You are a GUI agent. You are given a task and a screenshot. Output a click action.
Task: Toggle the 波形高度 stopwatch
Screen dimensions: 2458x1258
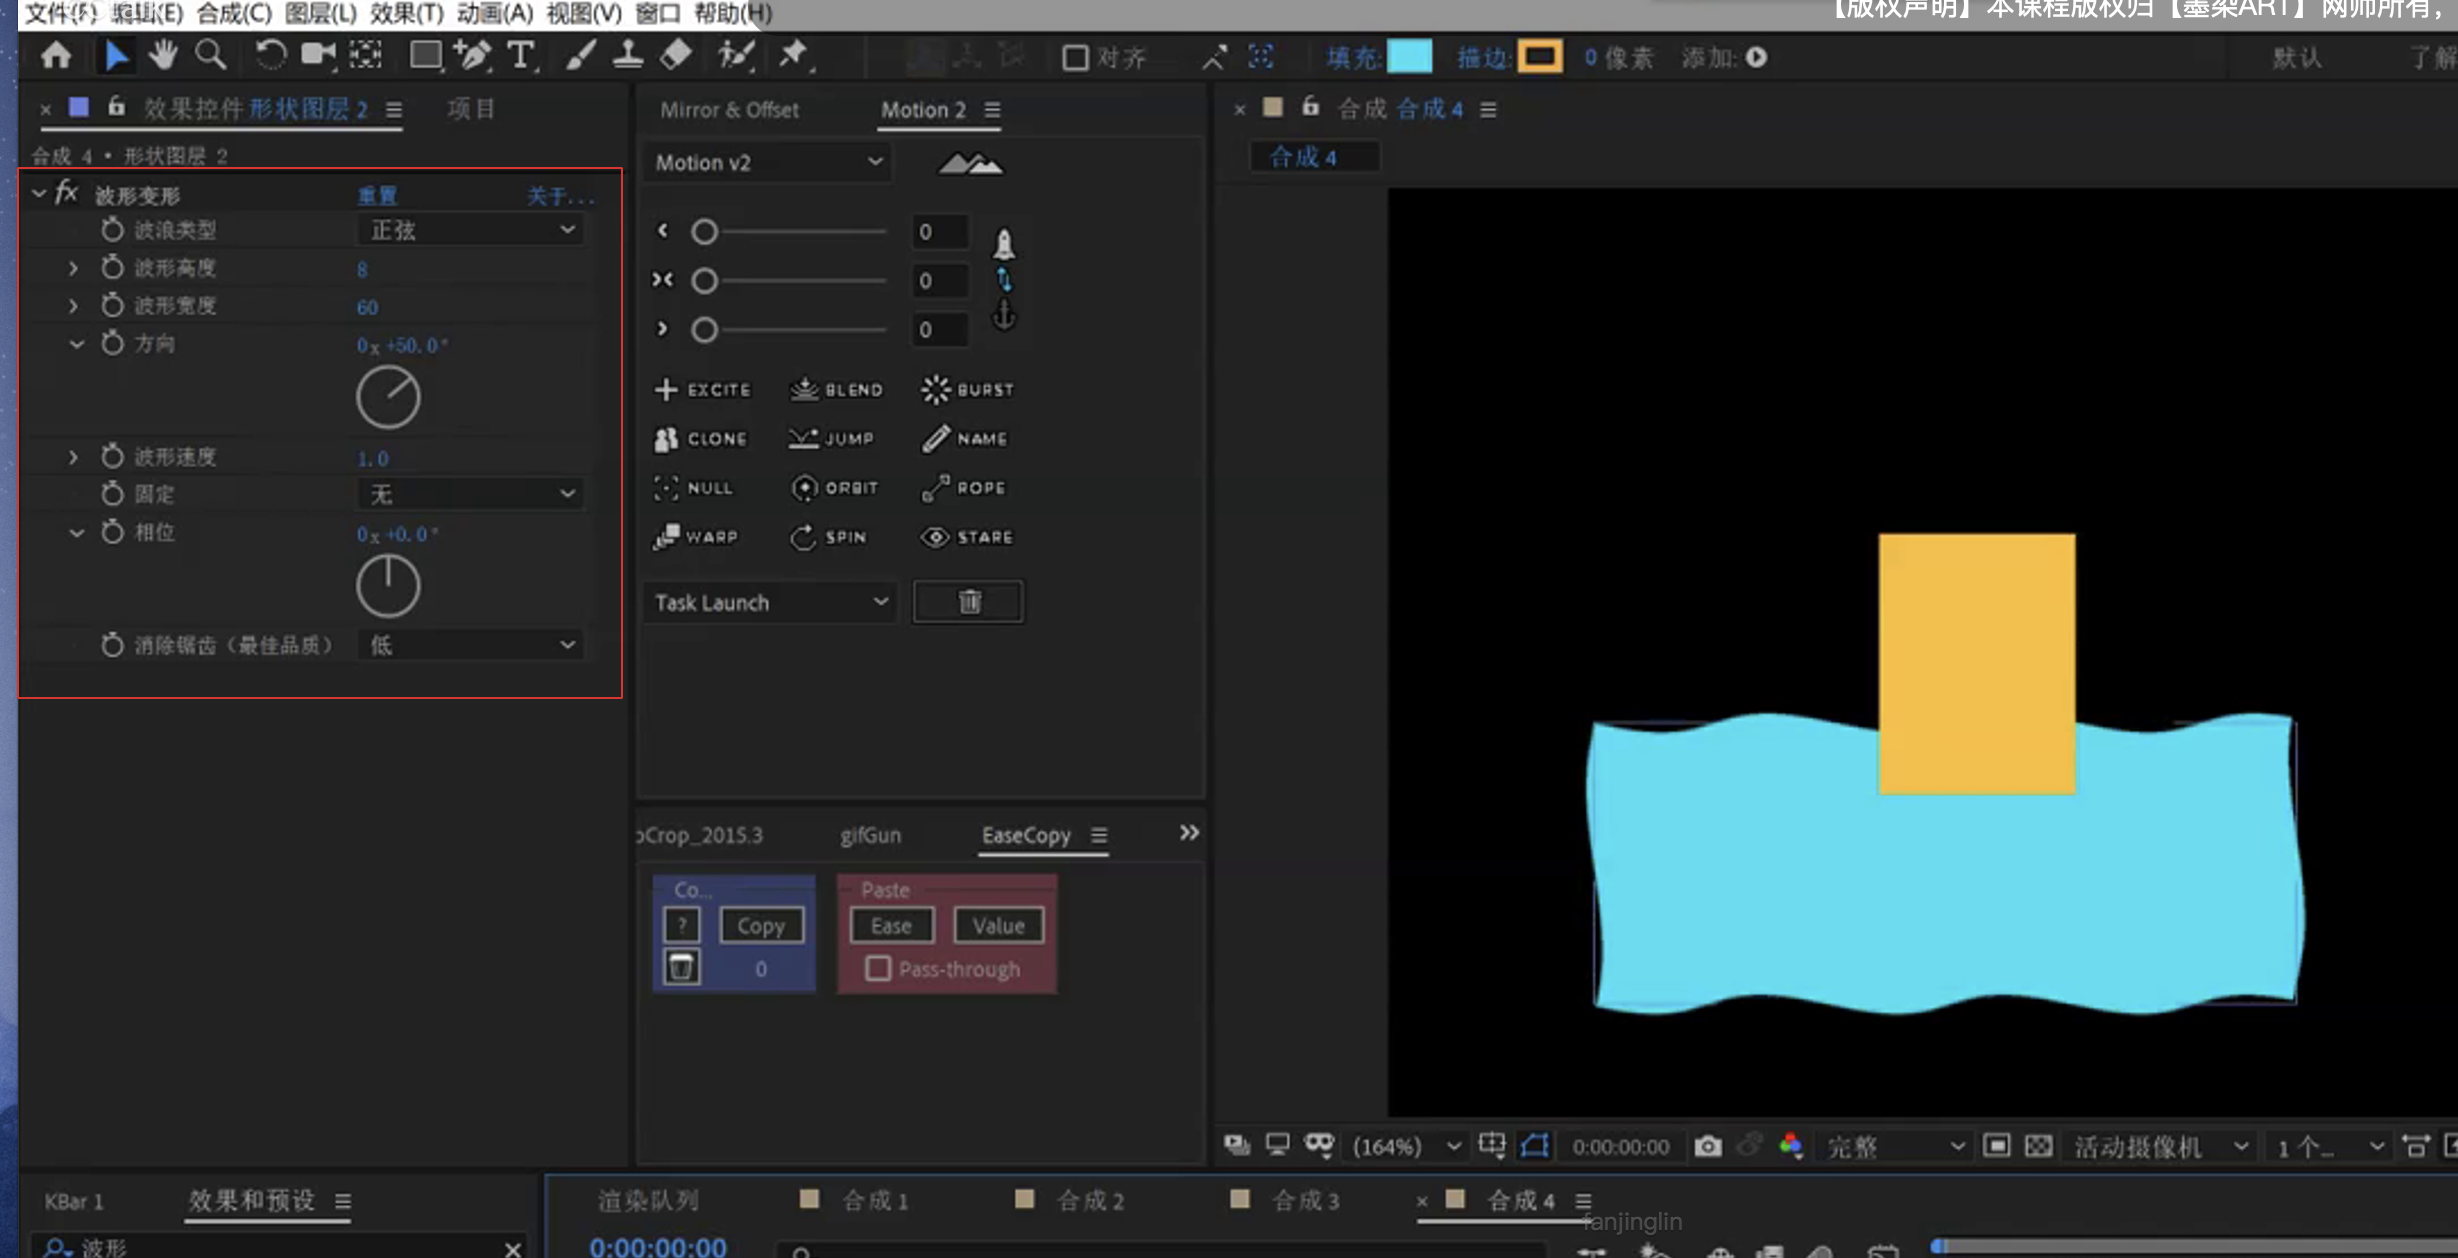[x=112, y=267]
